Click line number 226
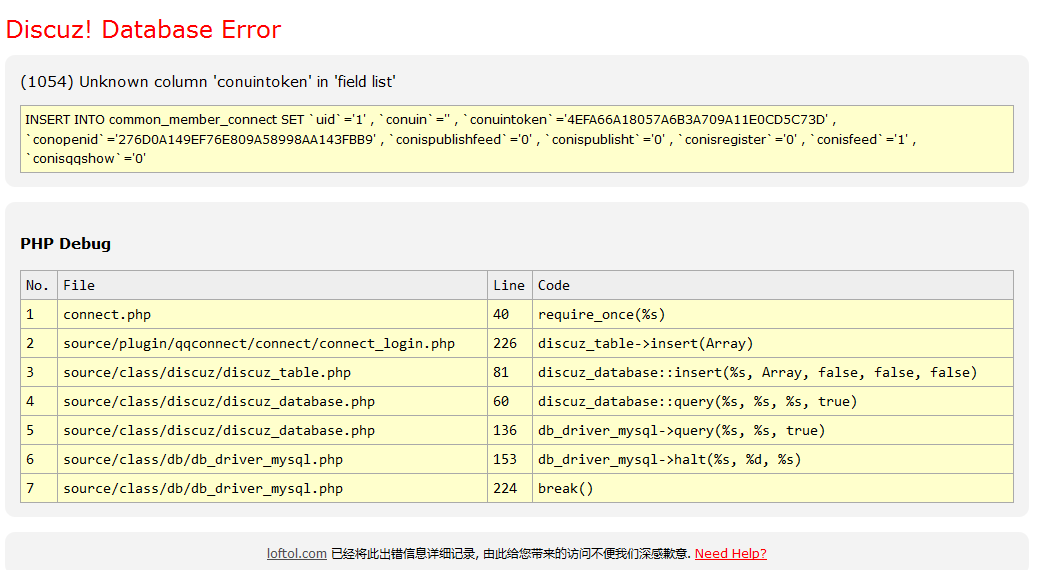Screen dimensions: 1037x570 (x=510, y=343)
